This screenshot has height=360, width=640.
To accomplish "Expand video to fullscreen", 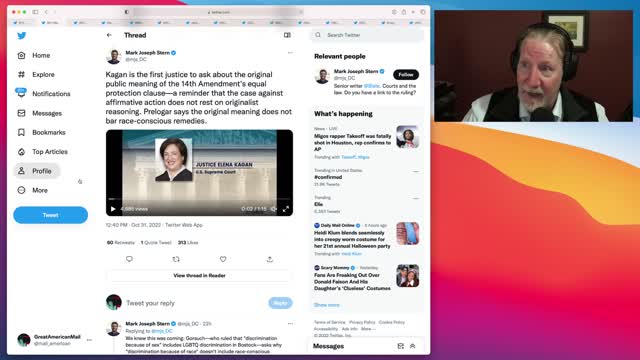I will coord(286,209).
